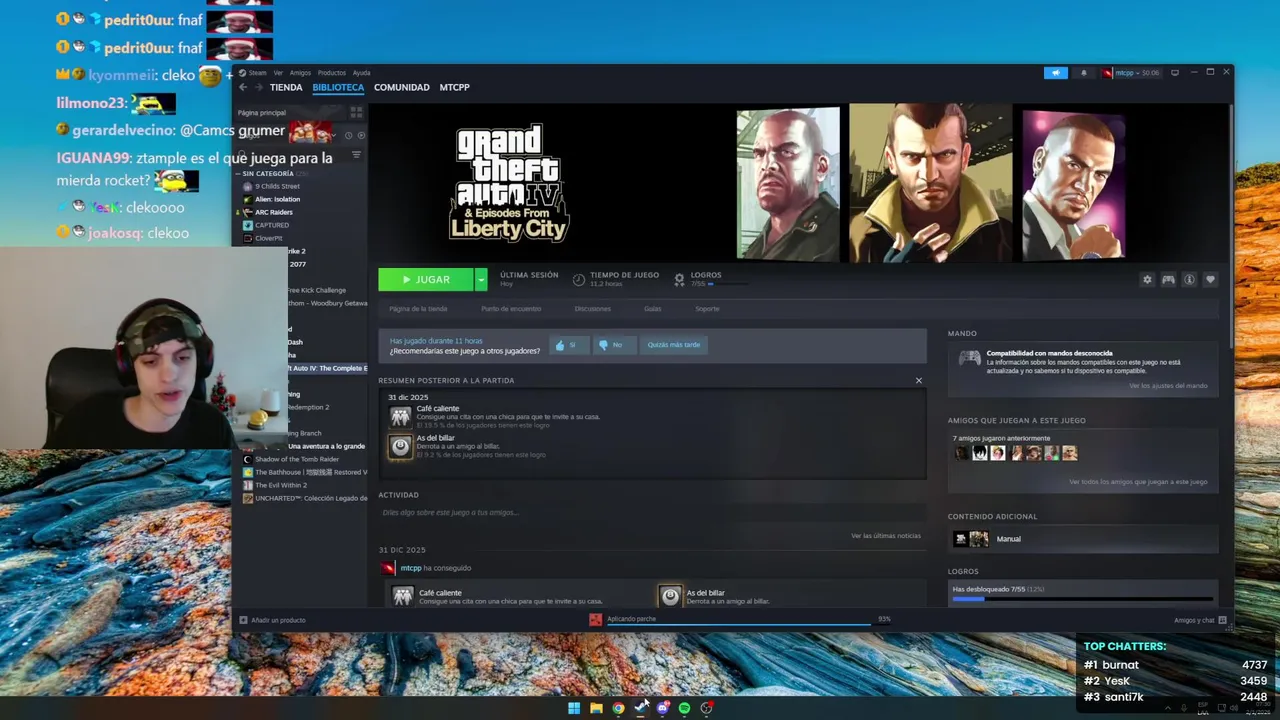Choose Quizás más tarde for the recommendation
Screen dimensions: 1280x720
pyautogui.click(x=674, y=345)
